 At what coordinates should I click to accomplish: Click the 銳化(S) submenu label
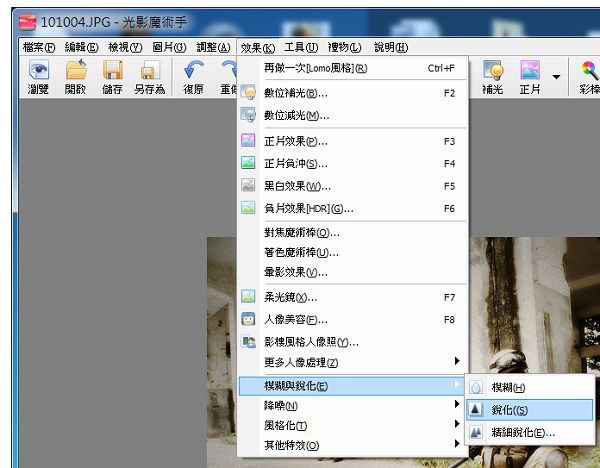(510, 410)
